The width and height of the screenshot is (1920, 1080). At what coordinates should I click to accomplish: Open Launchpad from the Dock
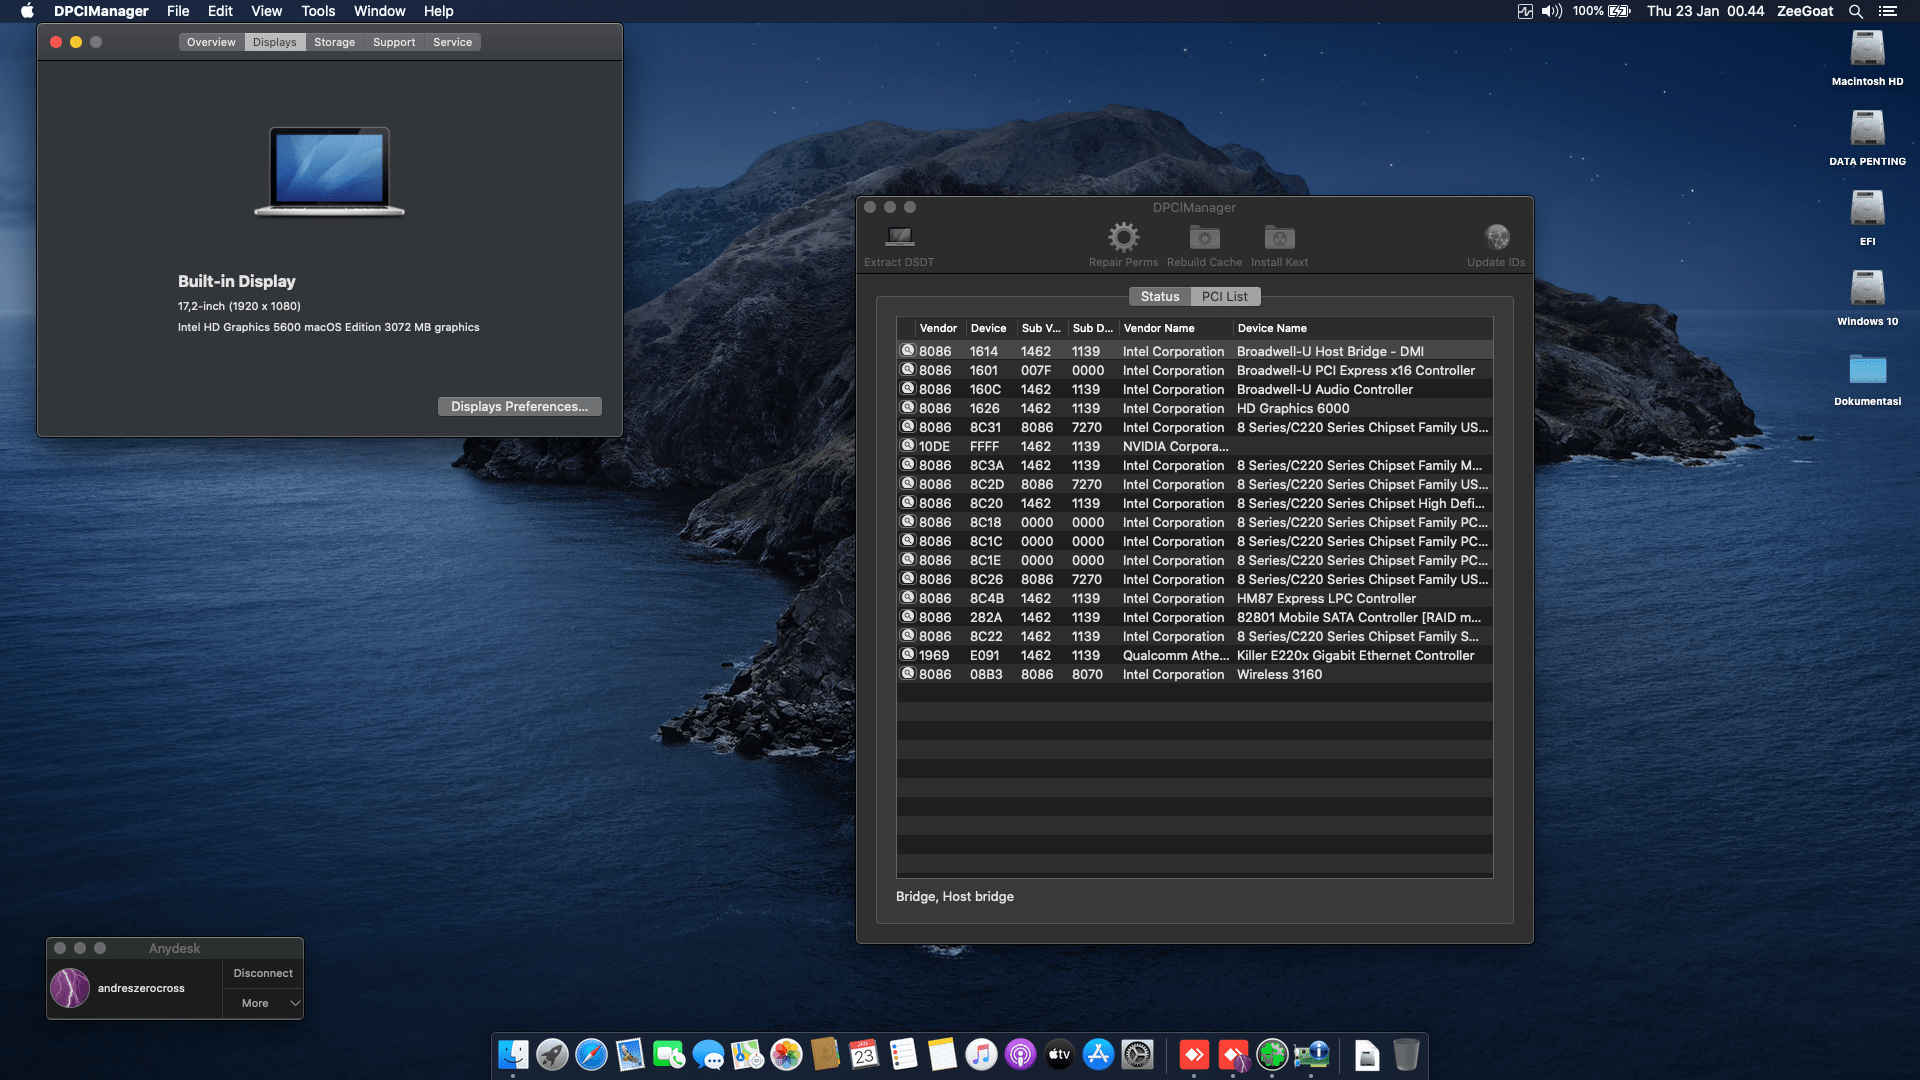coord(552,1054)
